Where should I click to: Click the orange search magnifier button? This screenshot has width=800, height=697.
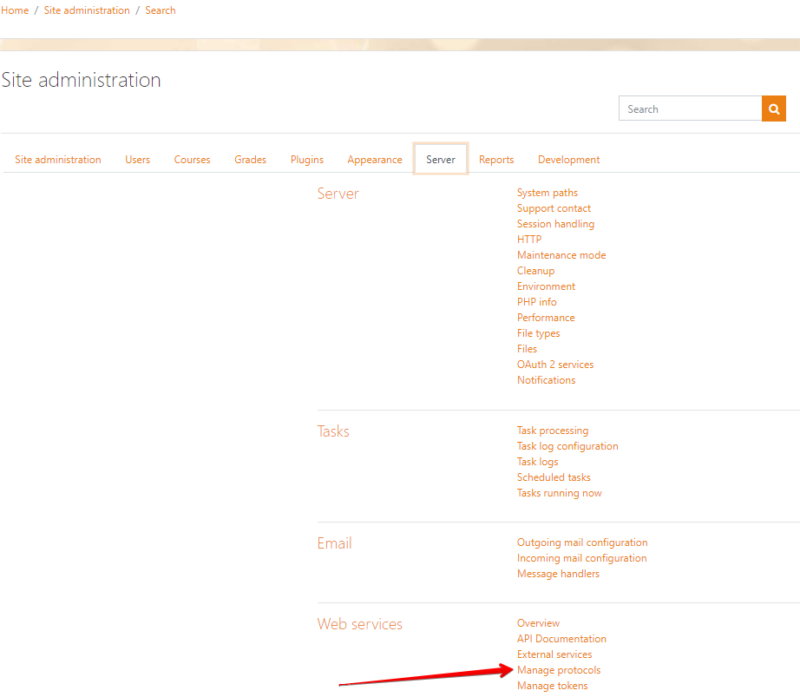click(x=773, y=109)
